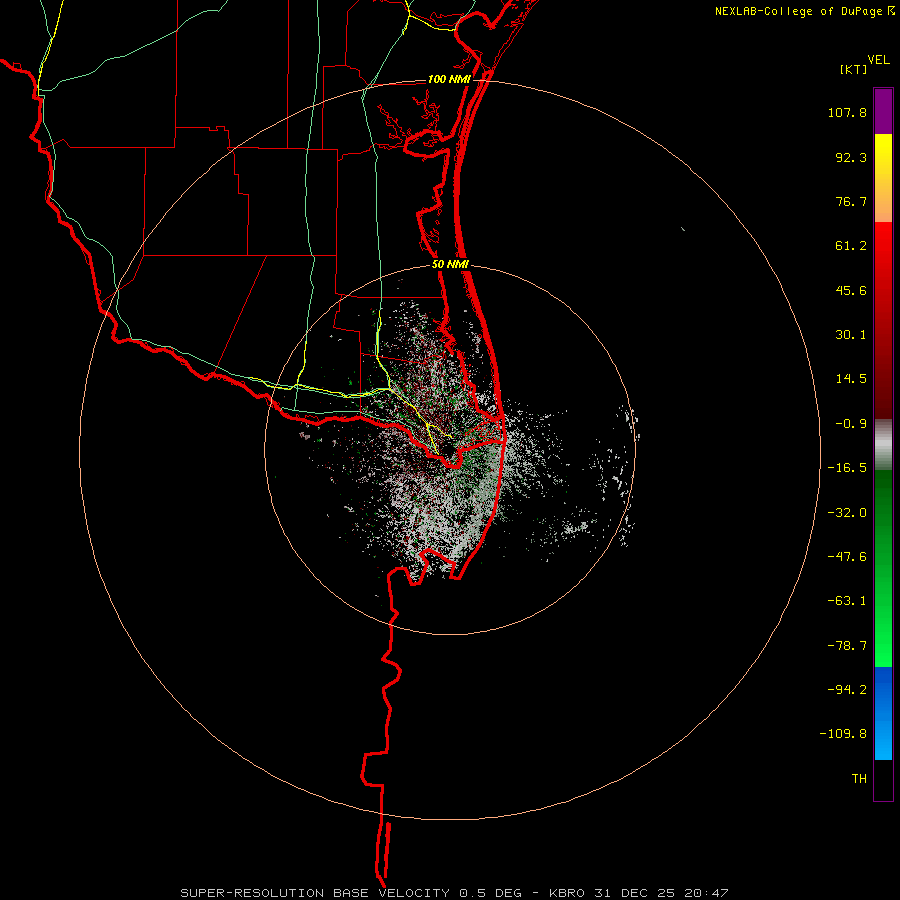Click the 92.3 legend value
This screenshot has height=900, width=900.
coord(851,157)
